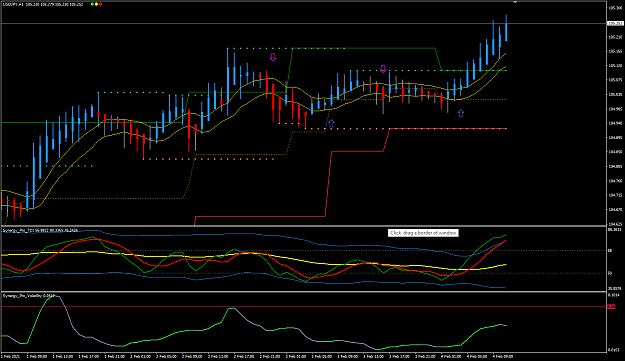This screenshot has height=361, width=625.
Task: Click the USDJPY,H1 symbol header text
Action: [13, 4]
